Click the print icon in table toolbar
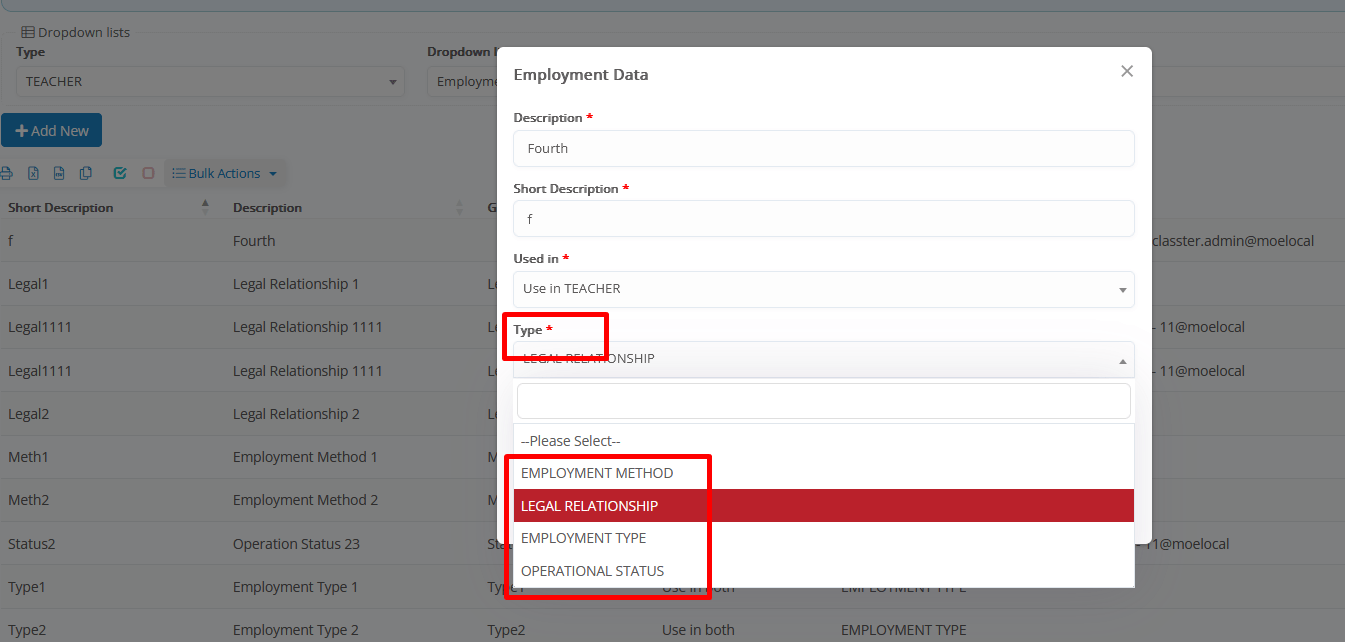This screenshot has width=1345, height=642. pos(6,173)
